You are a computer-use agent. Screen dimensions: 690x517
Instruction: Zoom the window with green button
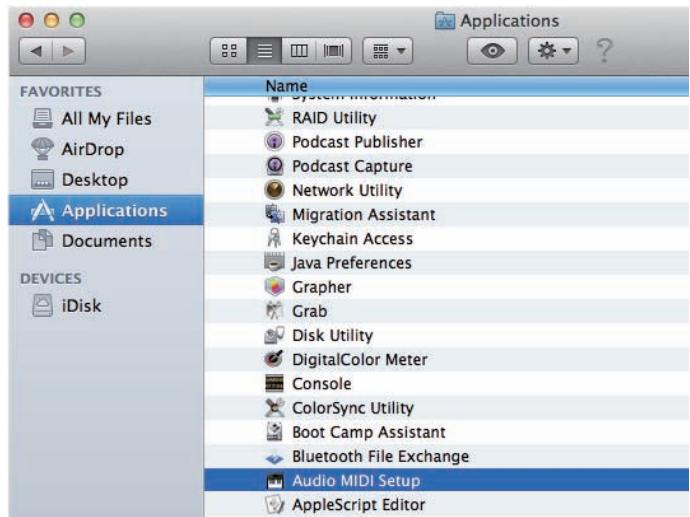click(x=77, y=20)
